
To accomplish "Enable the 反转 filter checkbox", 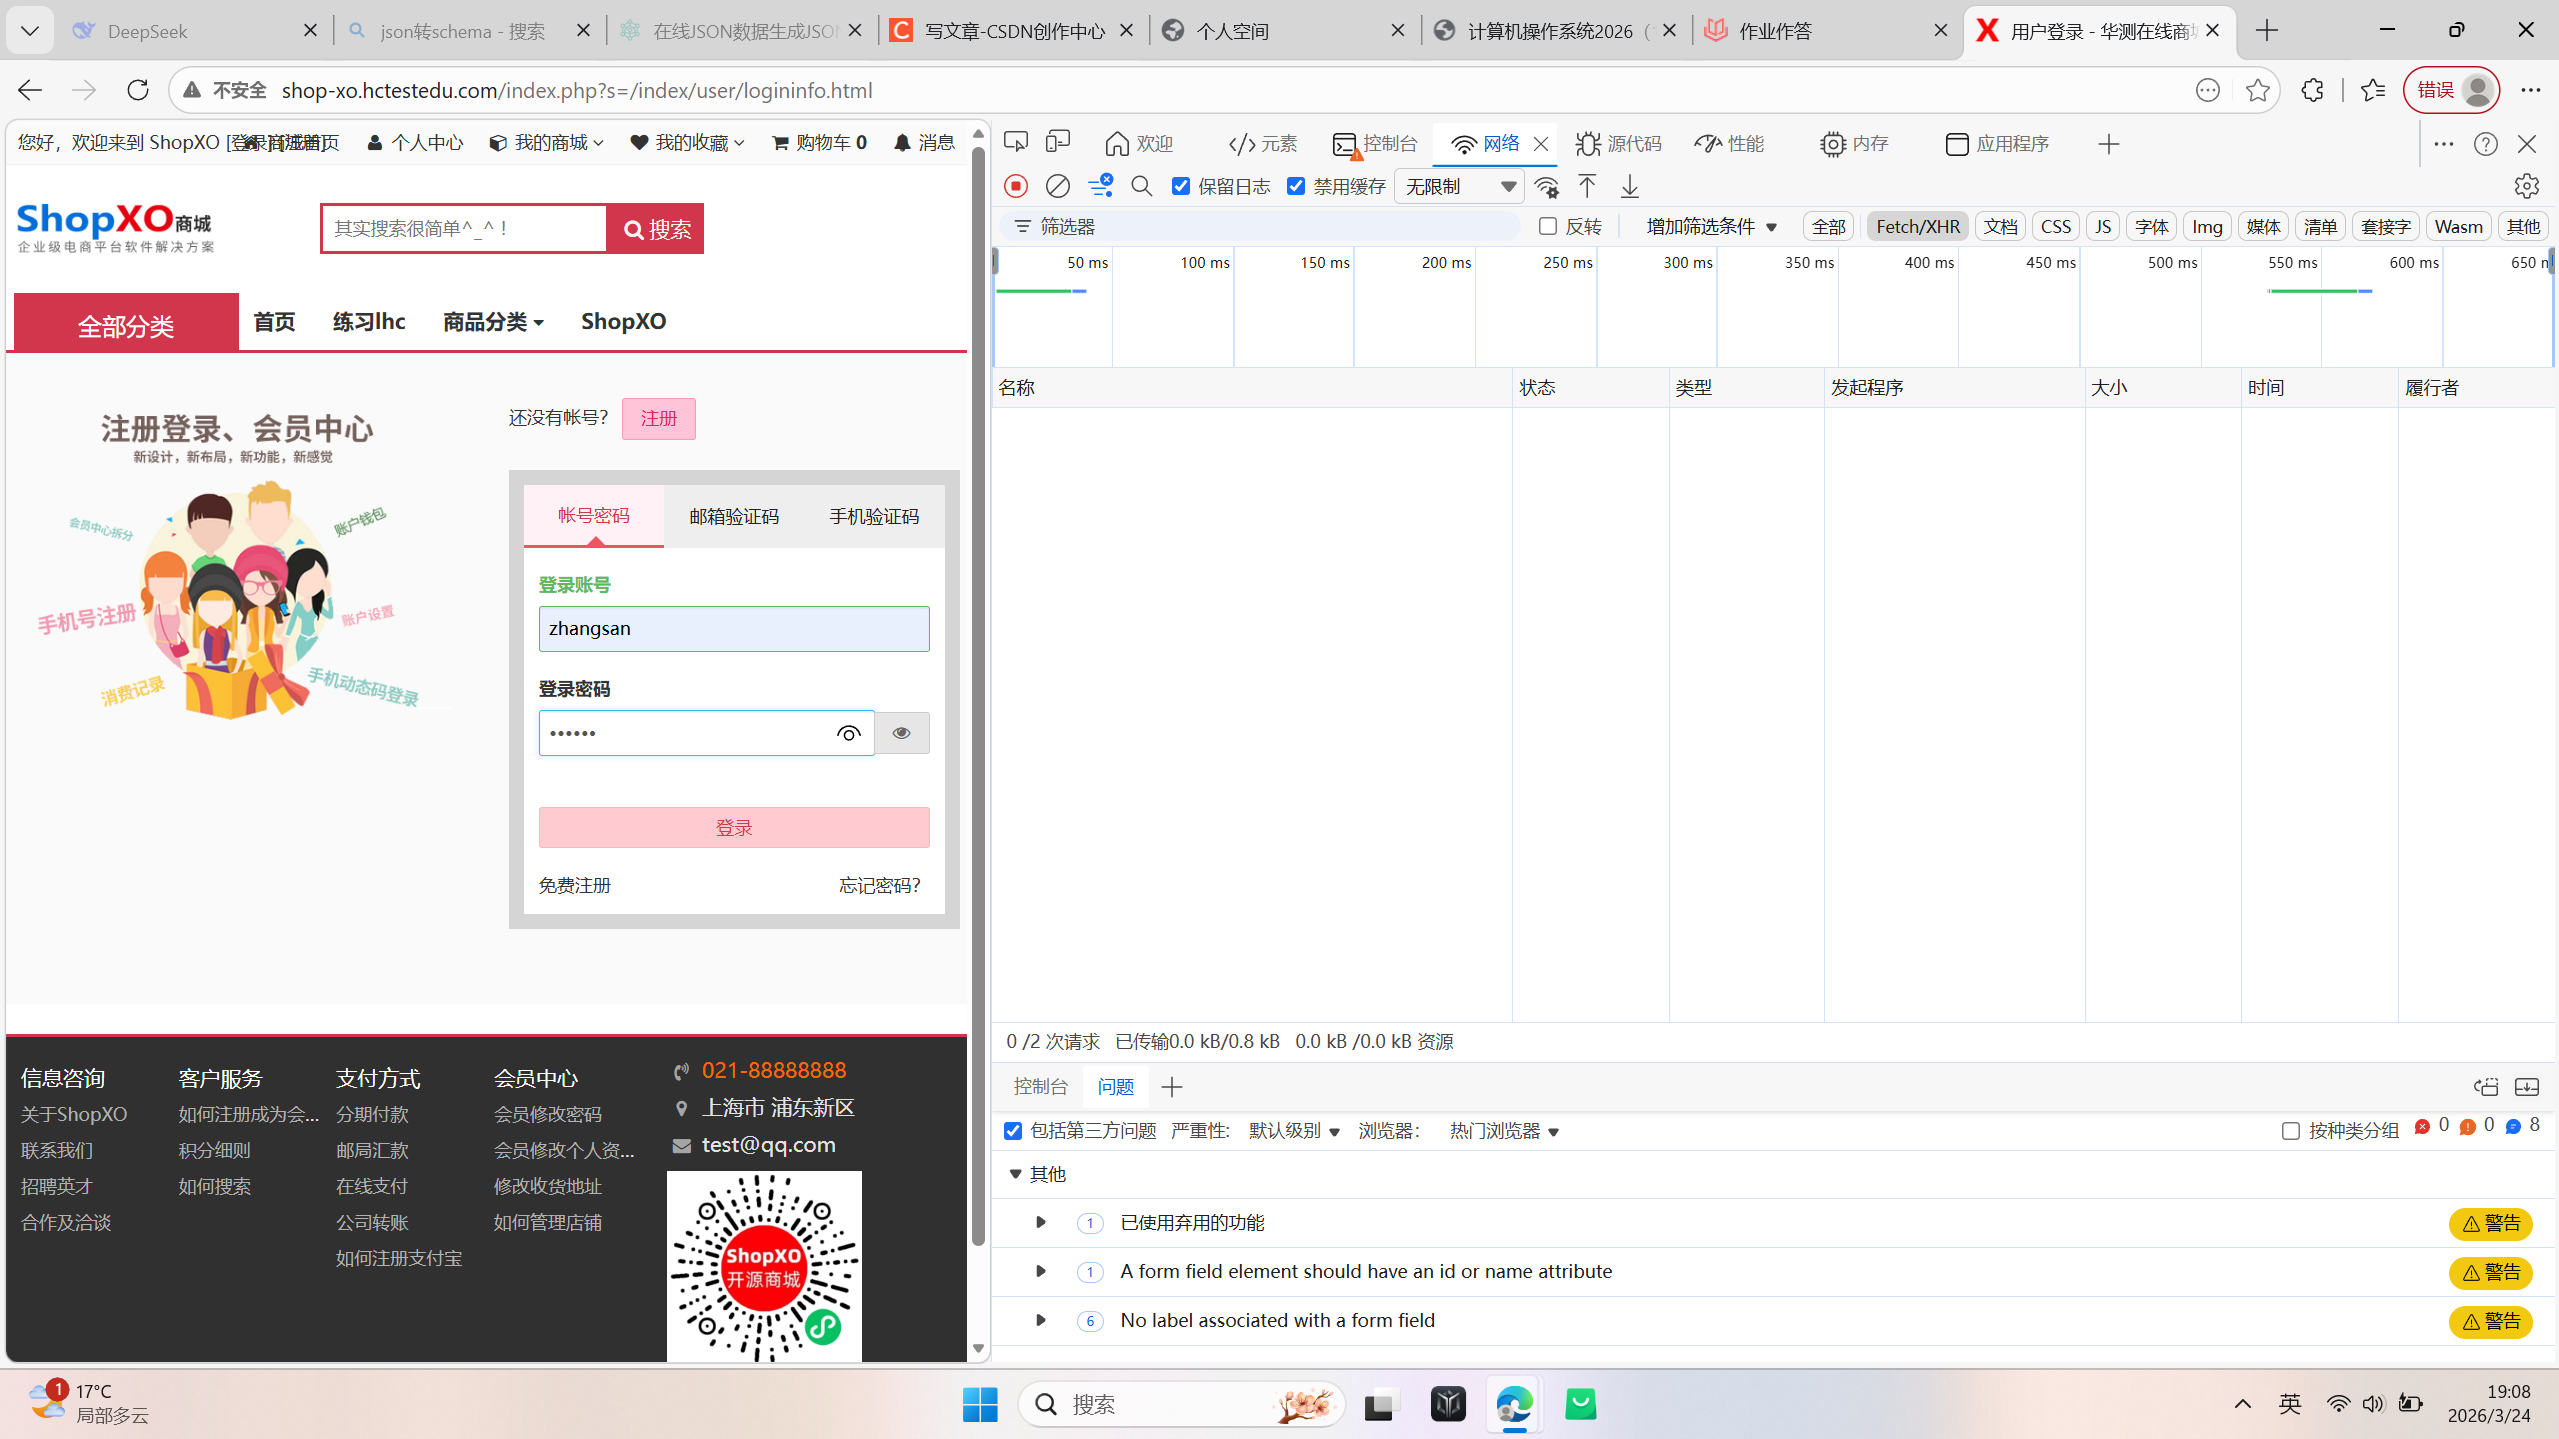I will [x=1547, y=226].
